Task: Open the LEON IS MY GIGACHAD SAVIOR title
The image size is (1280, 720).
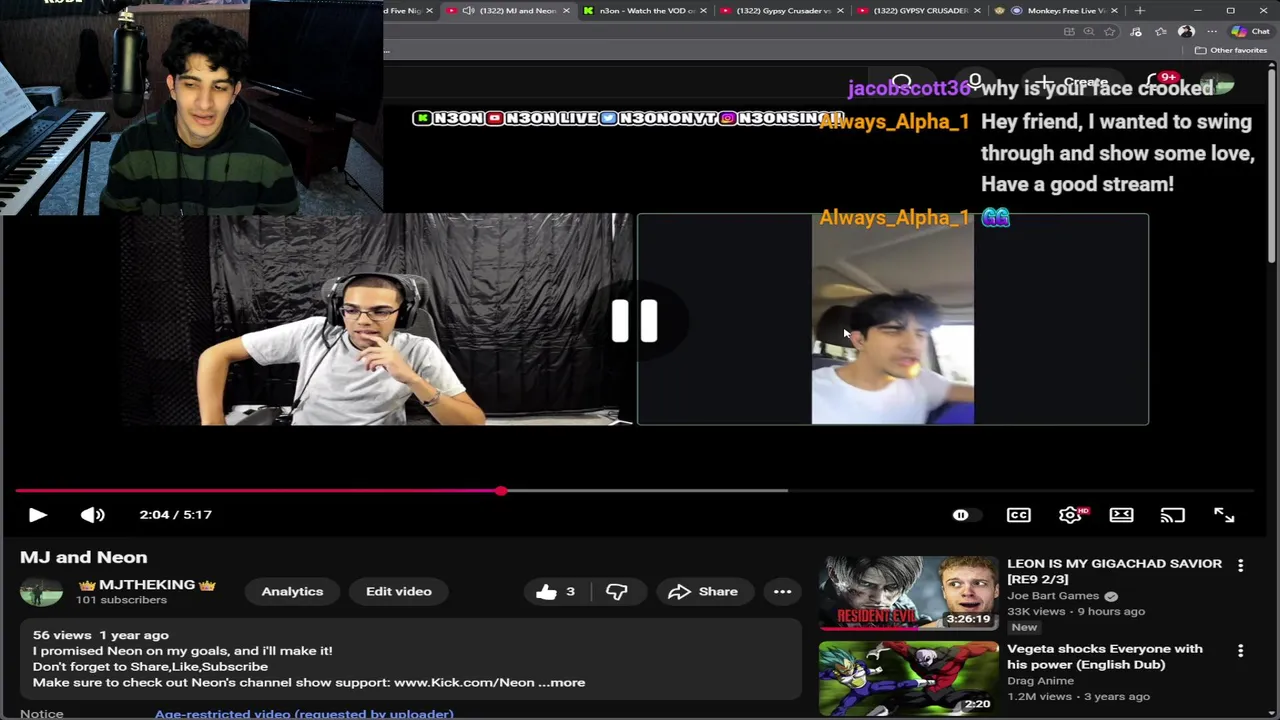Action: pyautogui.click(x=1114, y=571)
